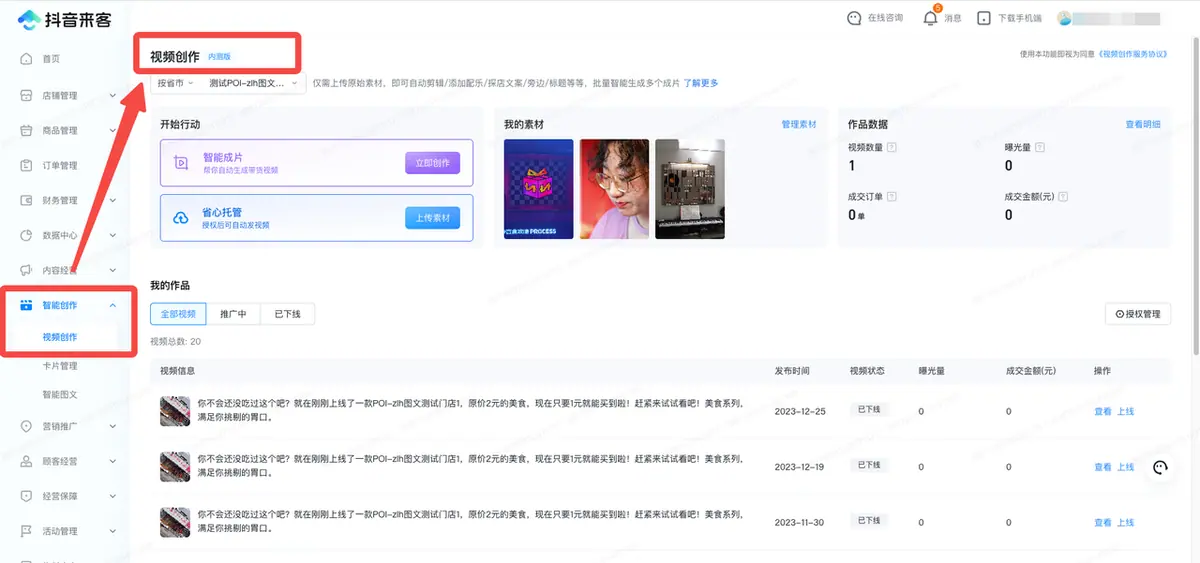Click the 经营保障 shield icon
This screenshot has height=563, width=1200.
click(27, 496)
